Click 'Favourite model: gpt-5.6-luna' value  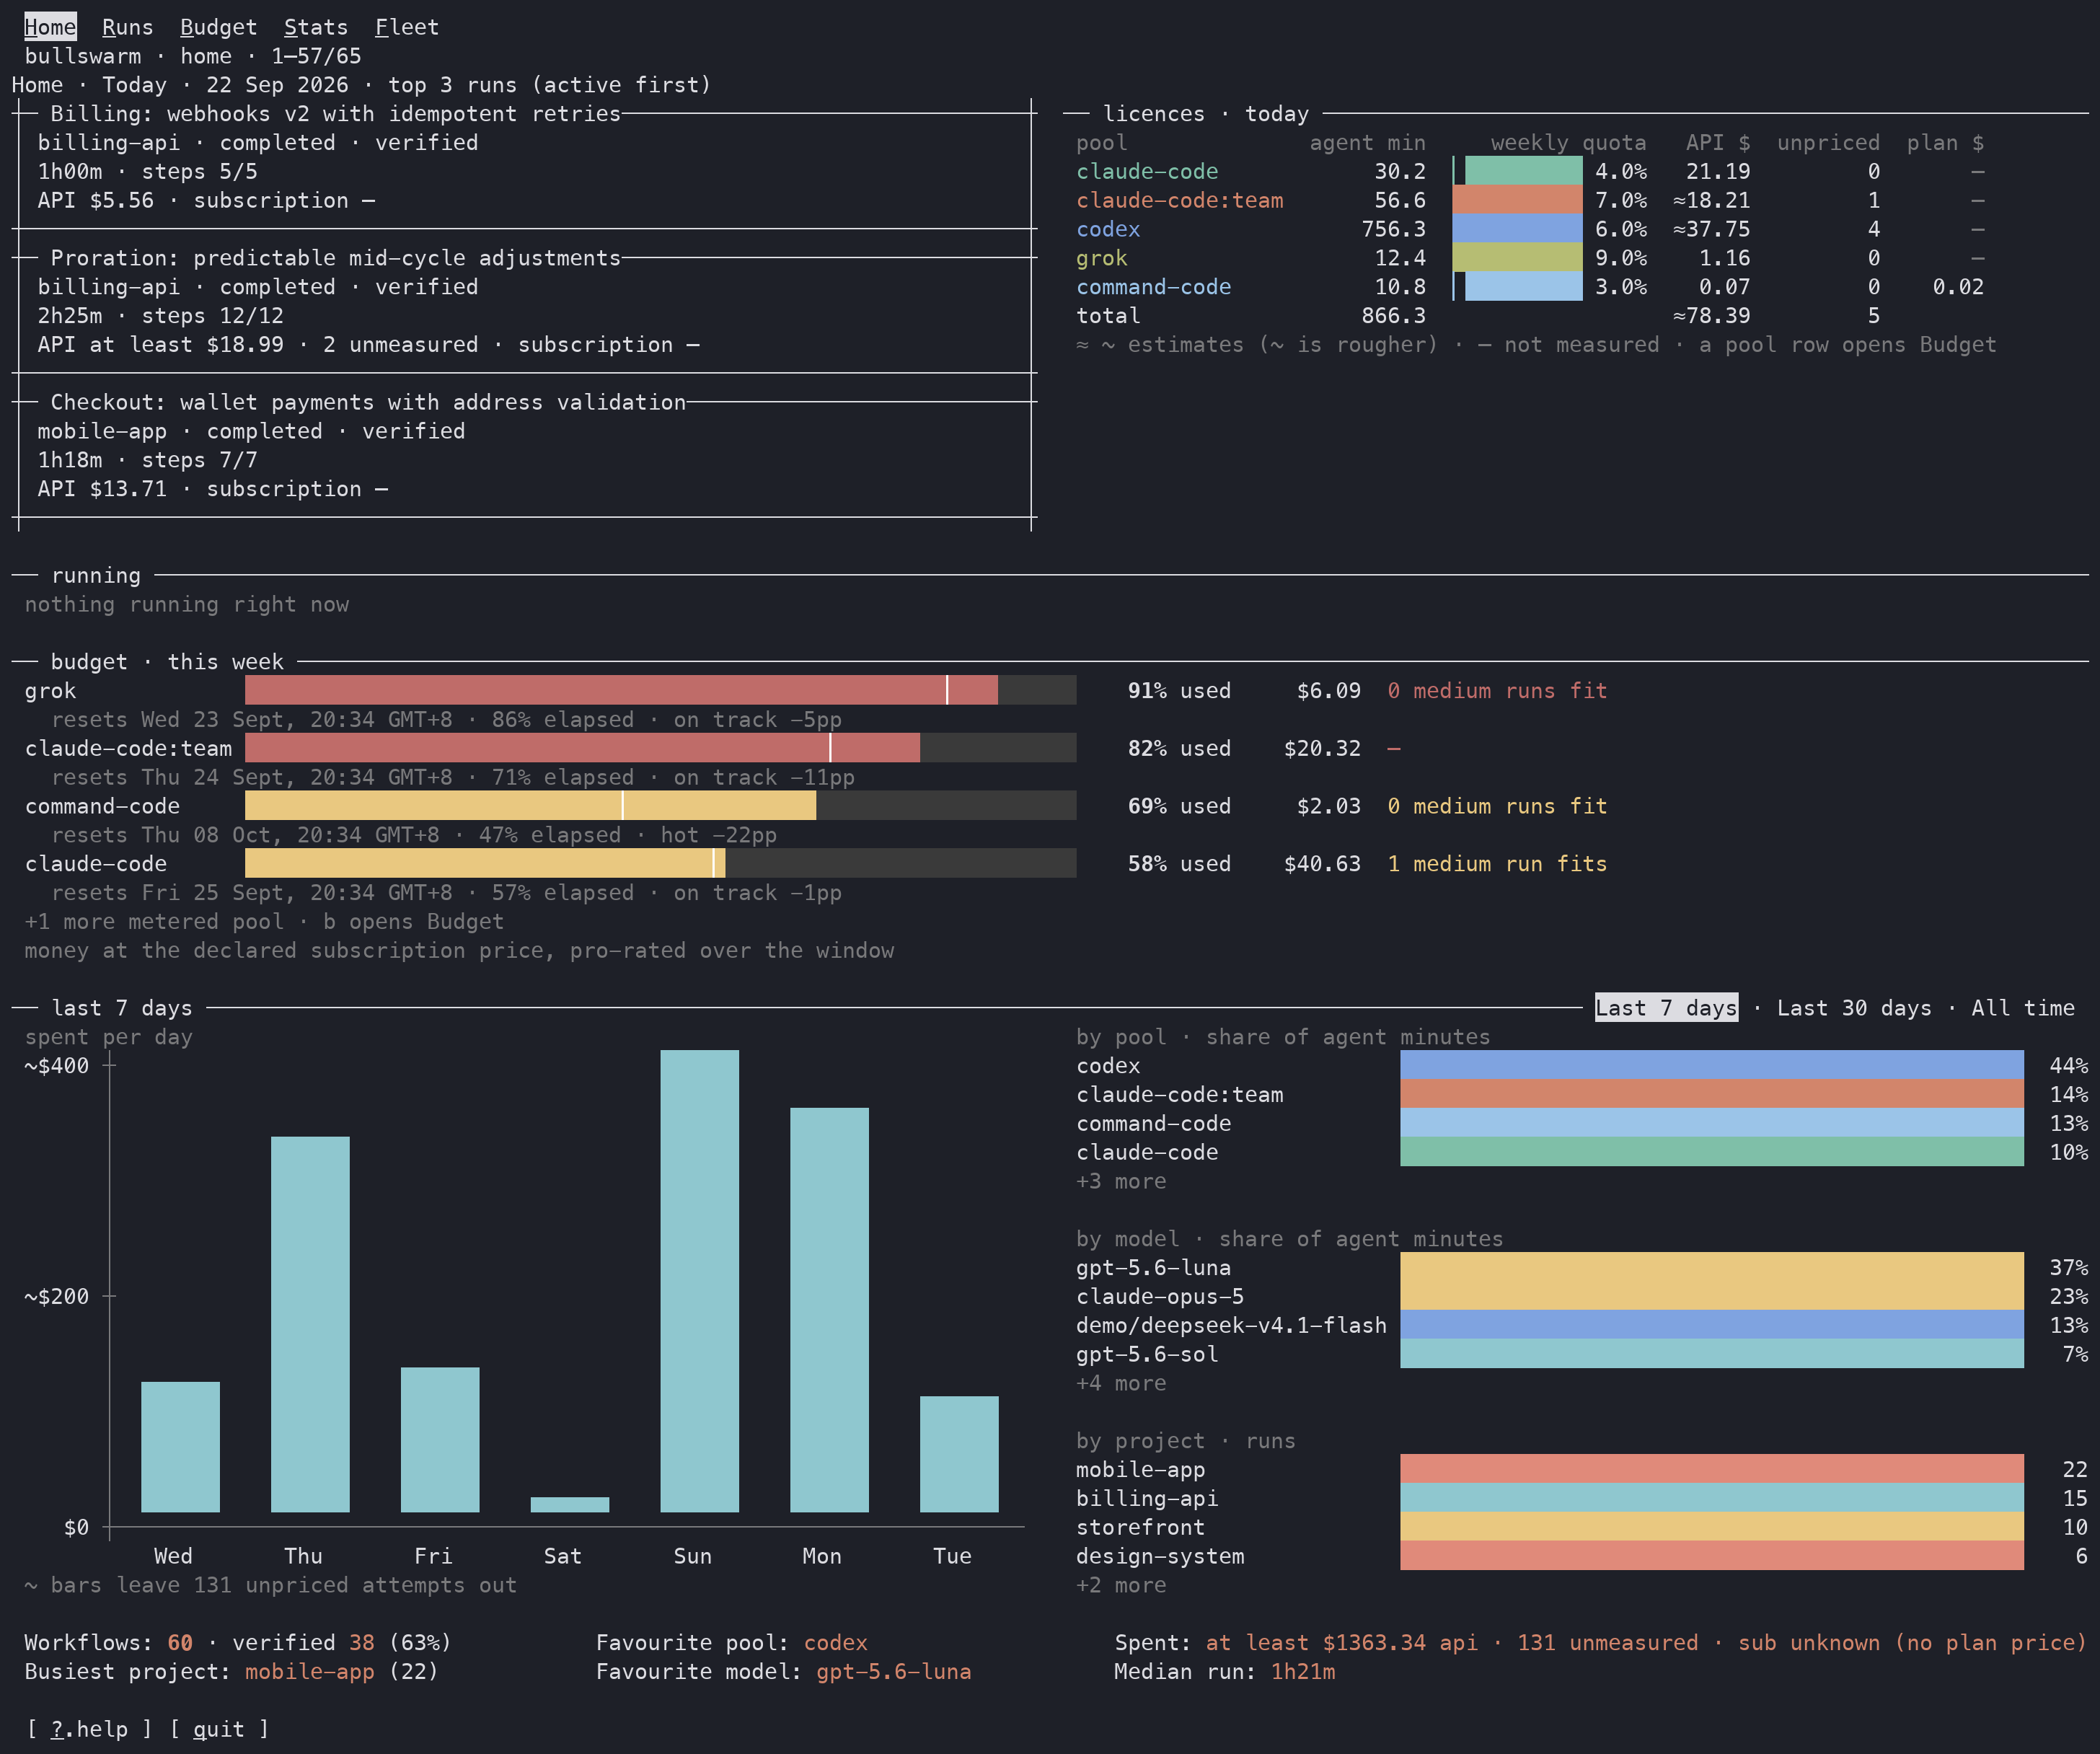click(894, 1671)
